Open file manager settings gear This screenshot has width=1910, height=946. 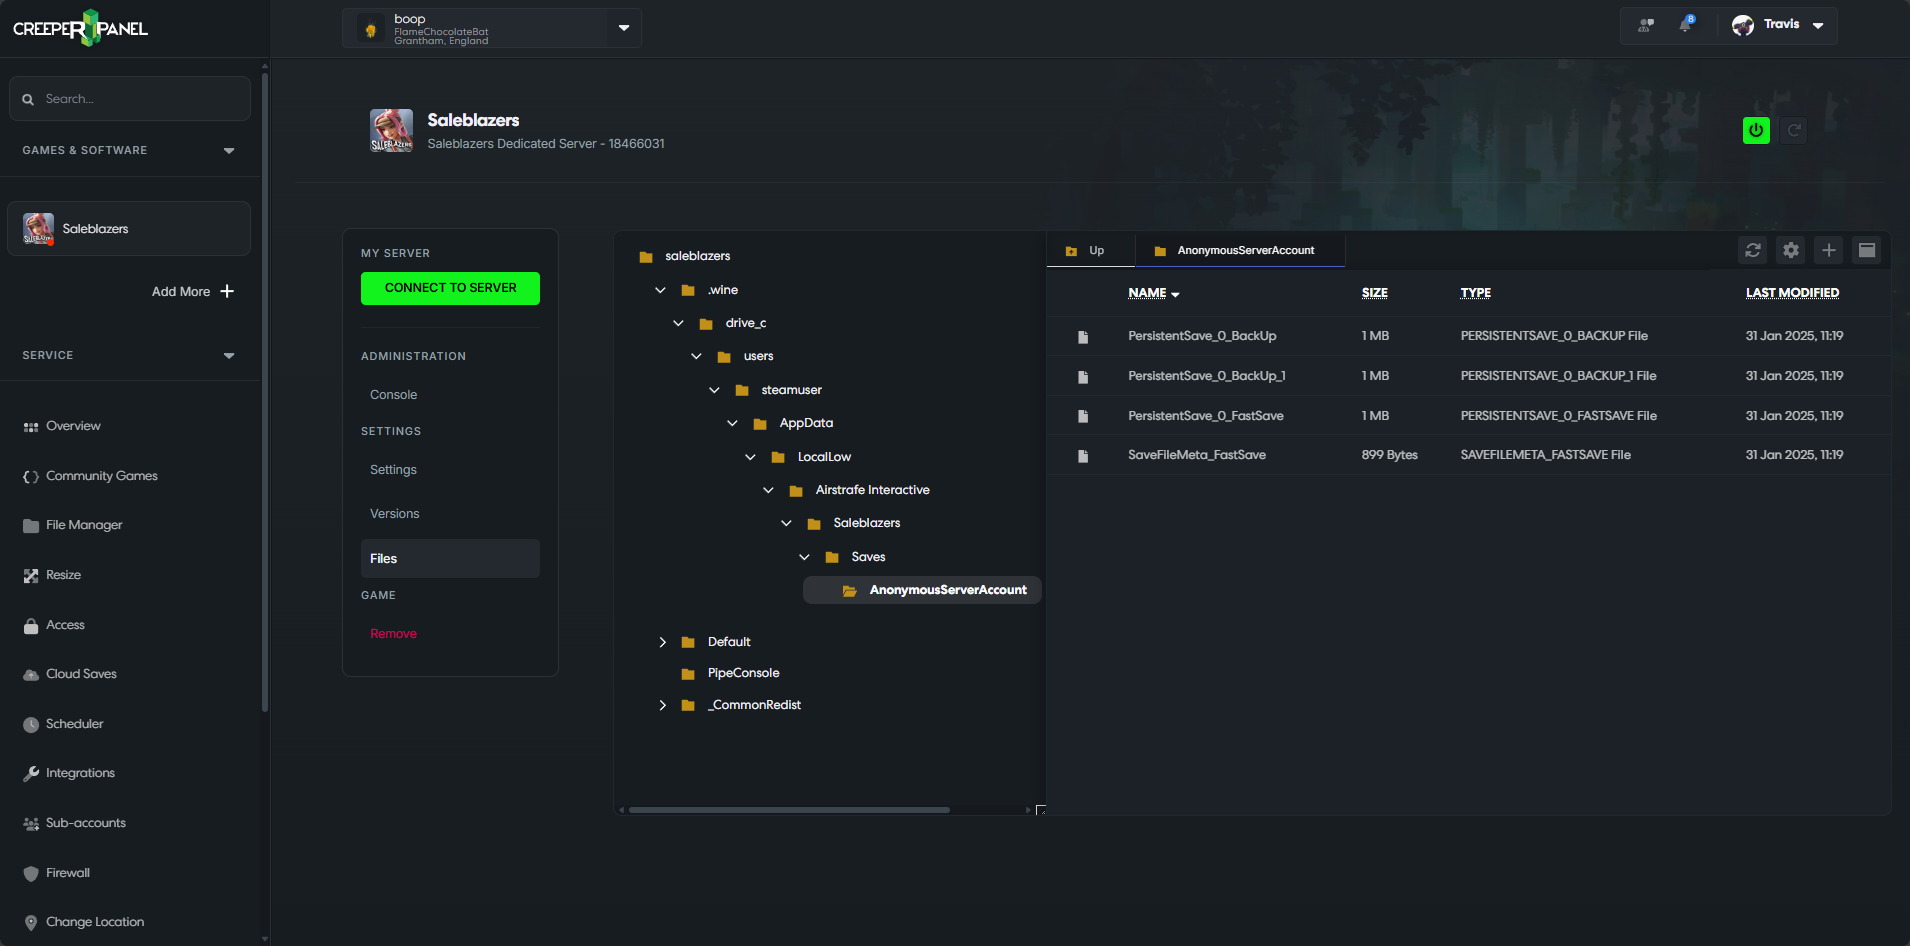point(1791,250)
